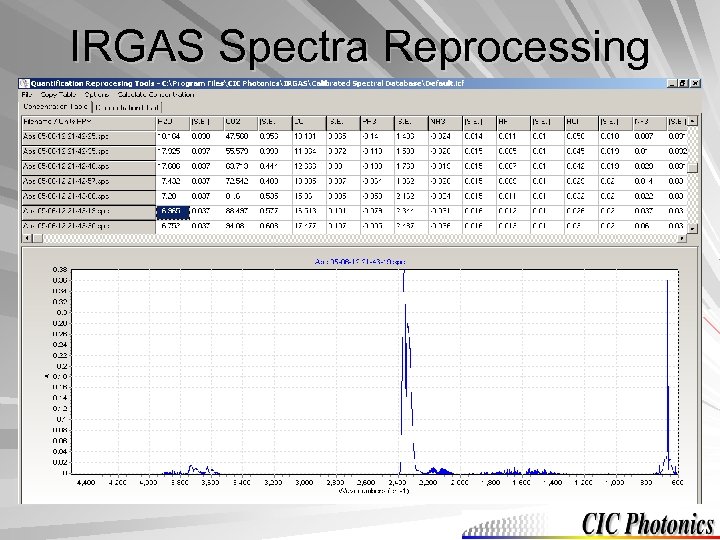
Task: Switch to the tab beside Concentration Table
Action: 128,107
